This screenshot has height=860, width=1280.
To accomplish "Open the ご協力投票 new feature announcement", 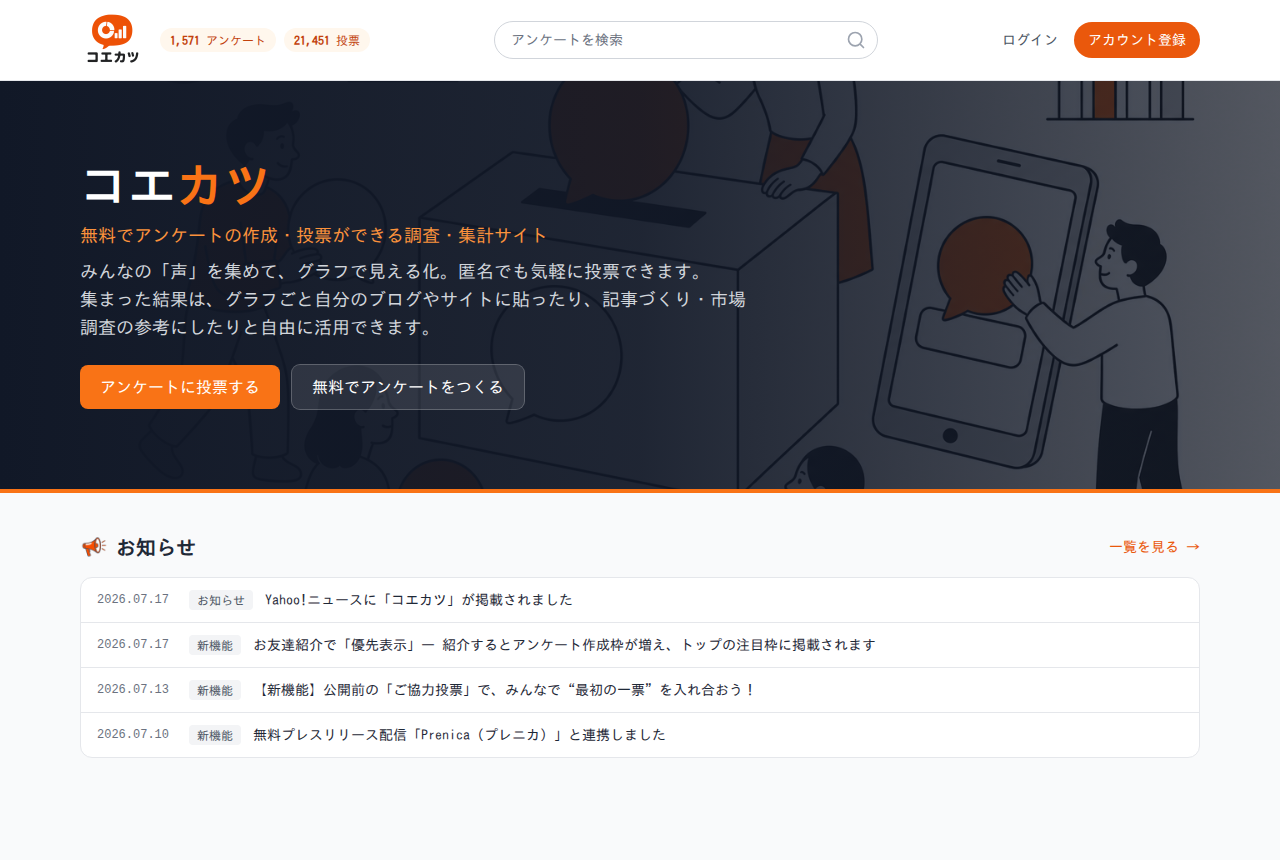I will tap(640, 690).
